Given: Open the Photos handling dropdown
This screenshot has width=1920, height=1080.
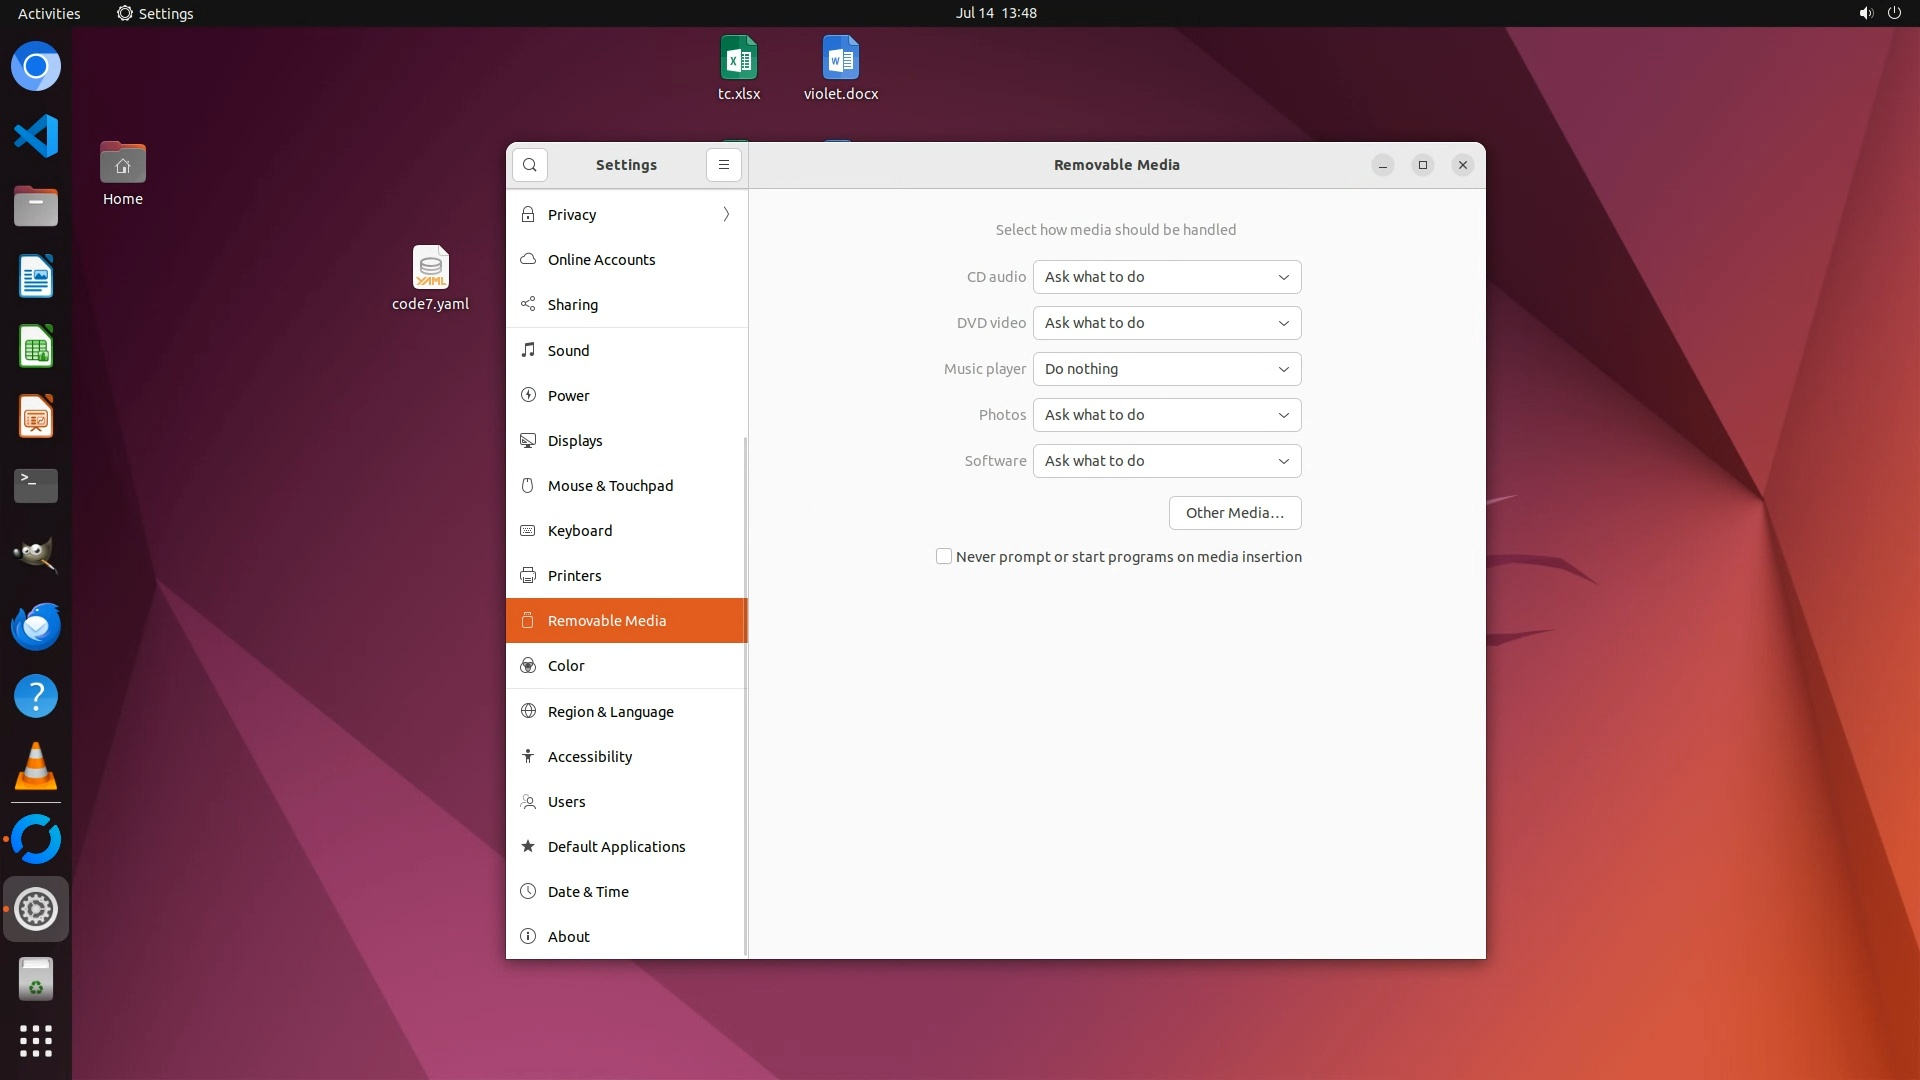Looking at the screenshot, I should 1166,415.
